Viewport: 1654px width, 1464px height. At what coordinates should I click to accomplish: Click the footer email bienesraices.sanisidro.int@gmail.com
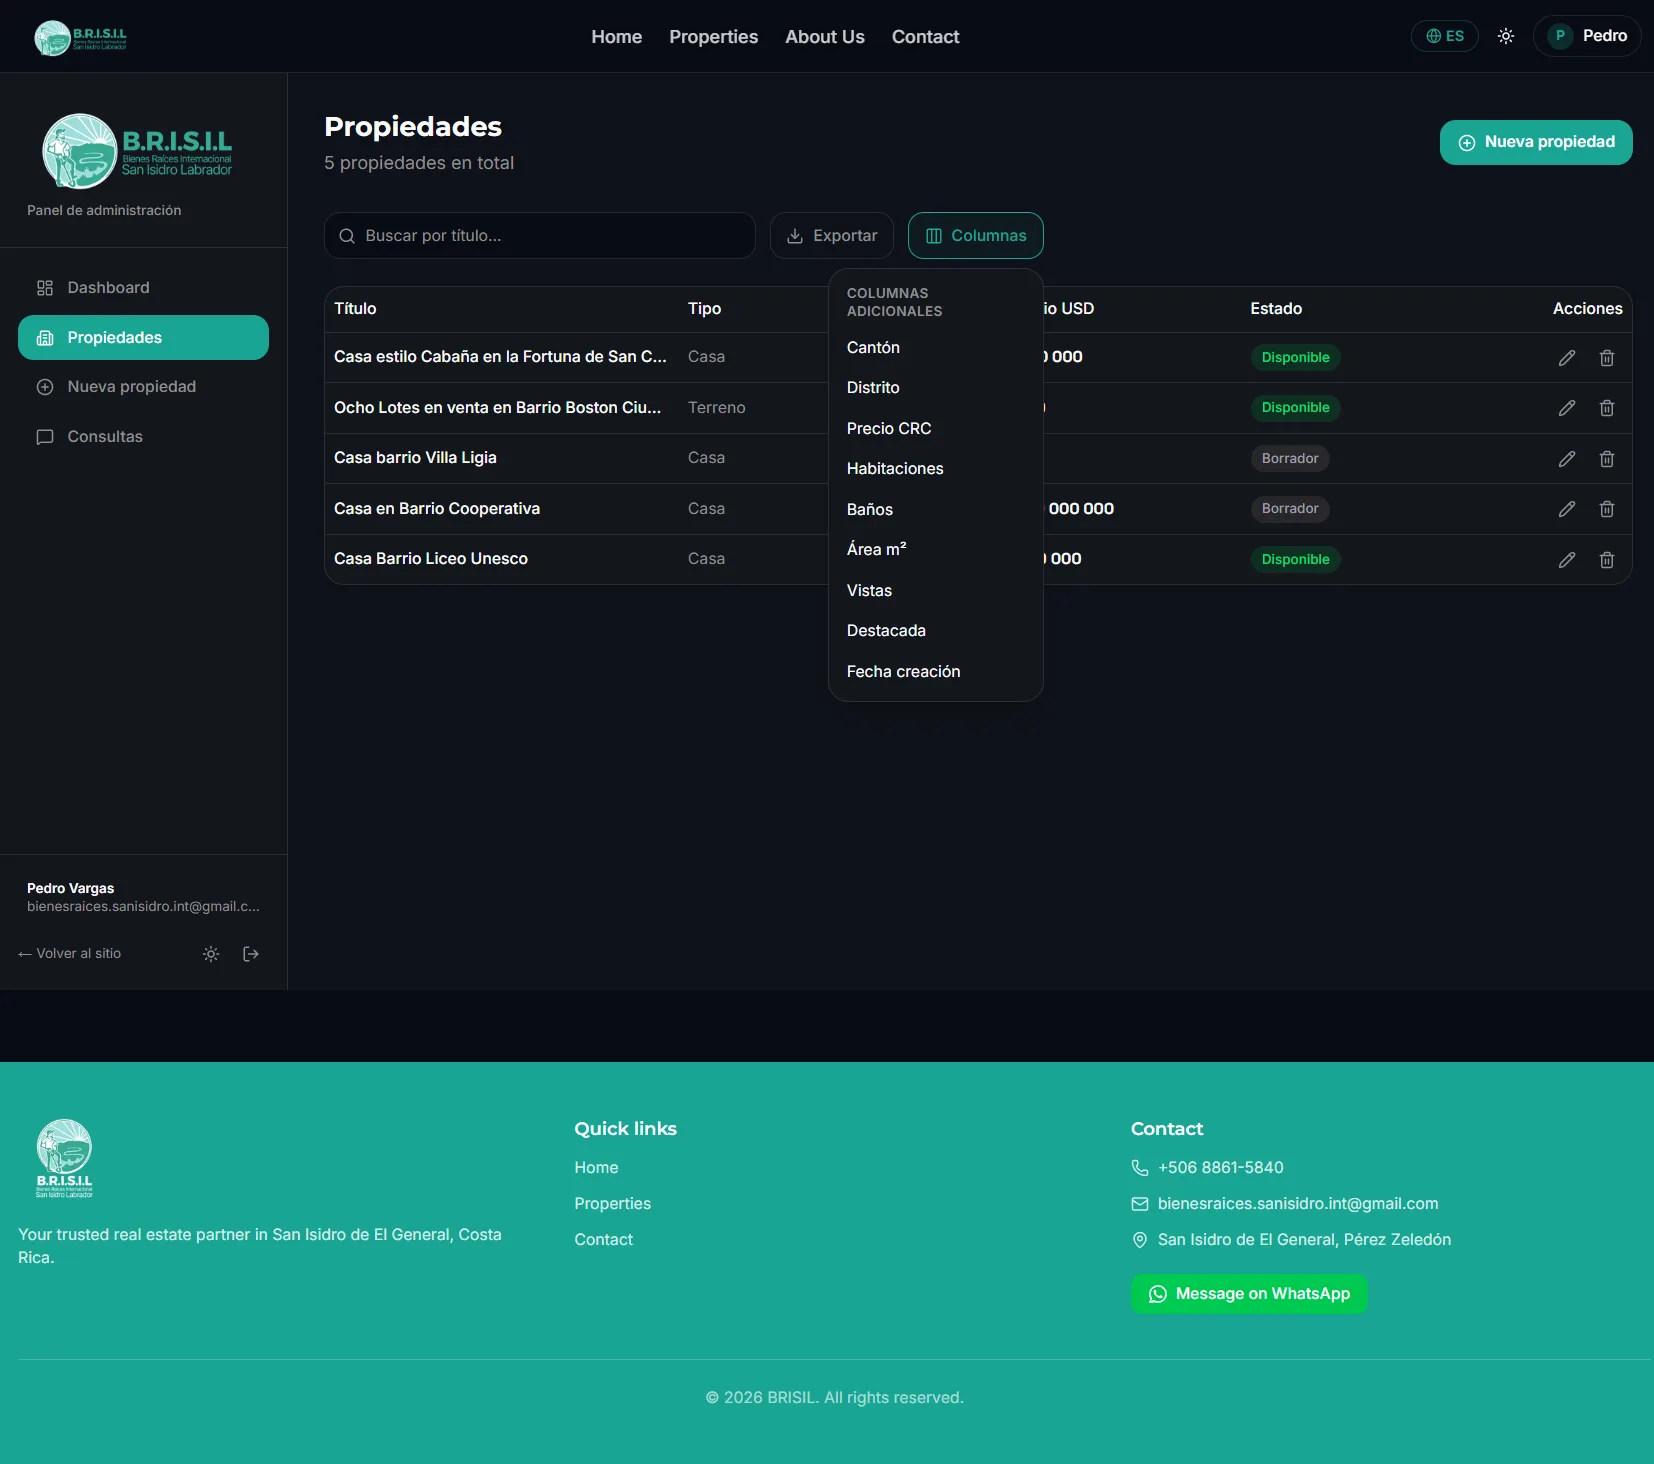pyautogui.click(x=1298, y=1204)
